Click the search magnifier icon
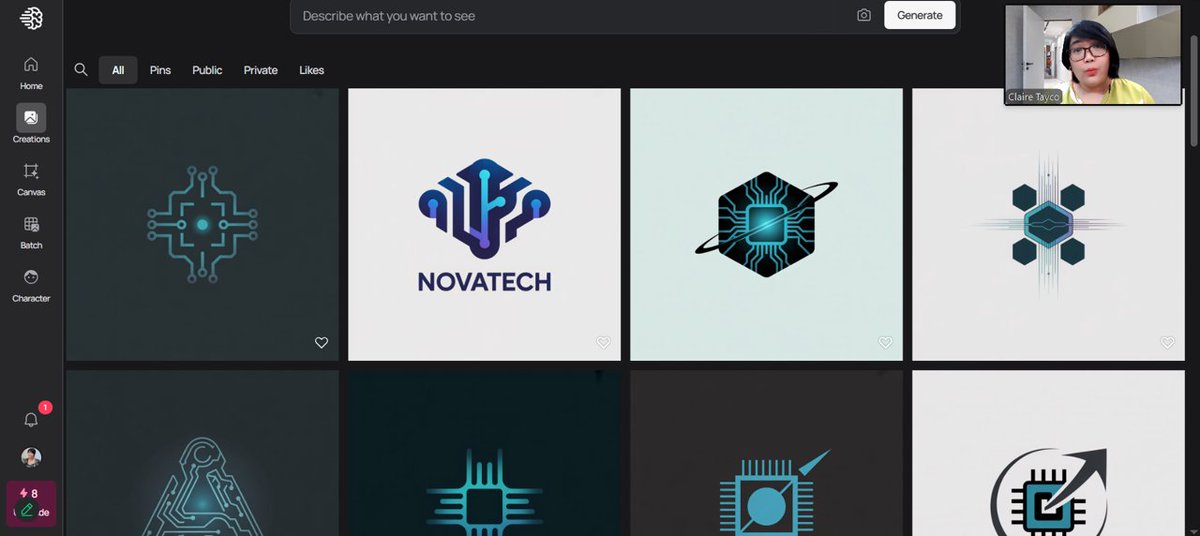Screen dimensions: 1200x536 [x=81, y=70]
